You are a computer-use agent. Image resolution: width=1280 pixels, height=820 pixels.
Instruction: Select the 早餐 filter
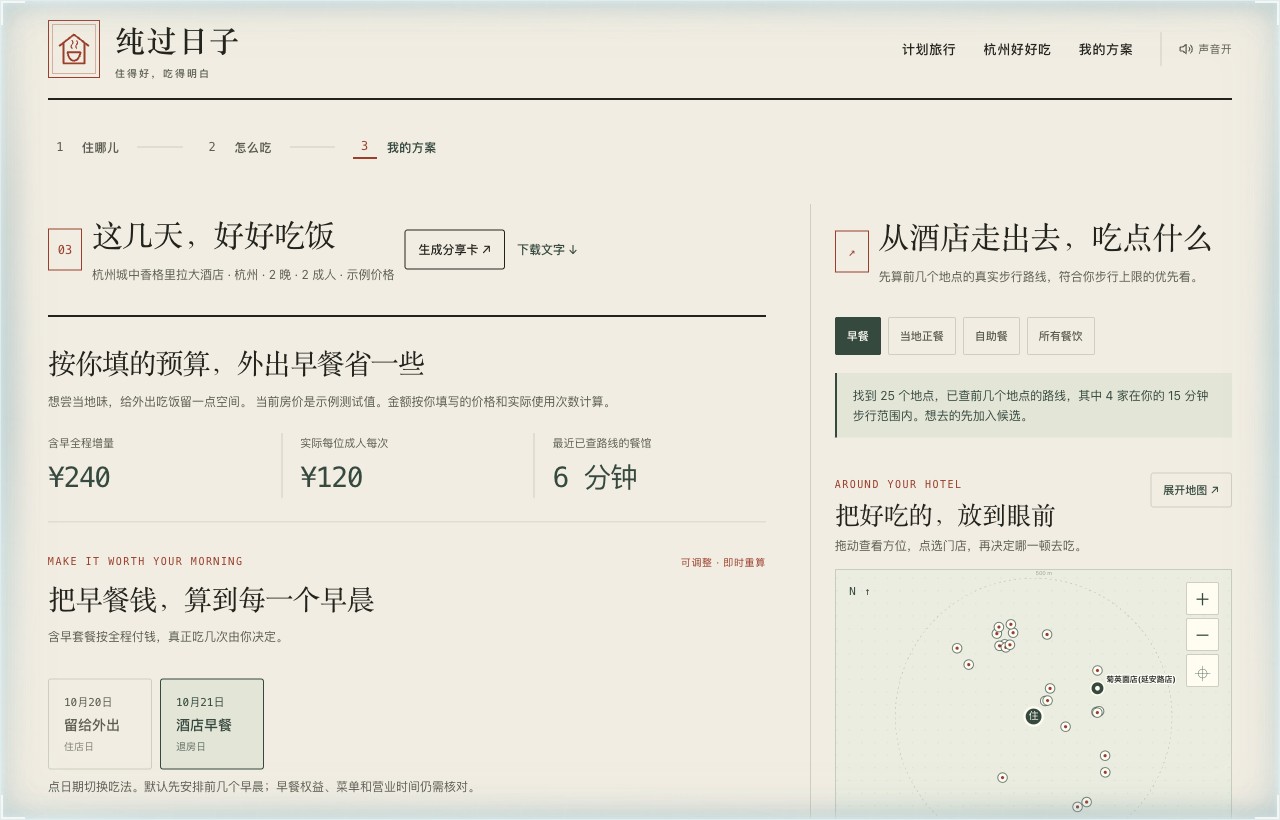[x=858, y=336]
